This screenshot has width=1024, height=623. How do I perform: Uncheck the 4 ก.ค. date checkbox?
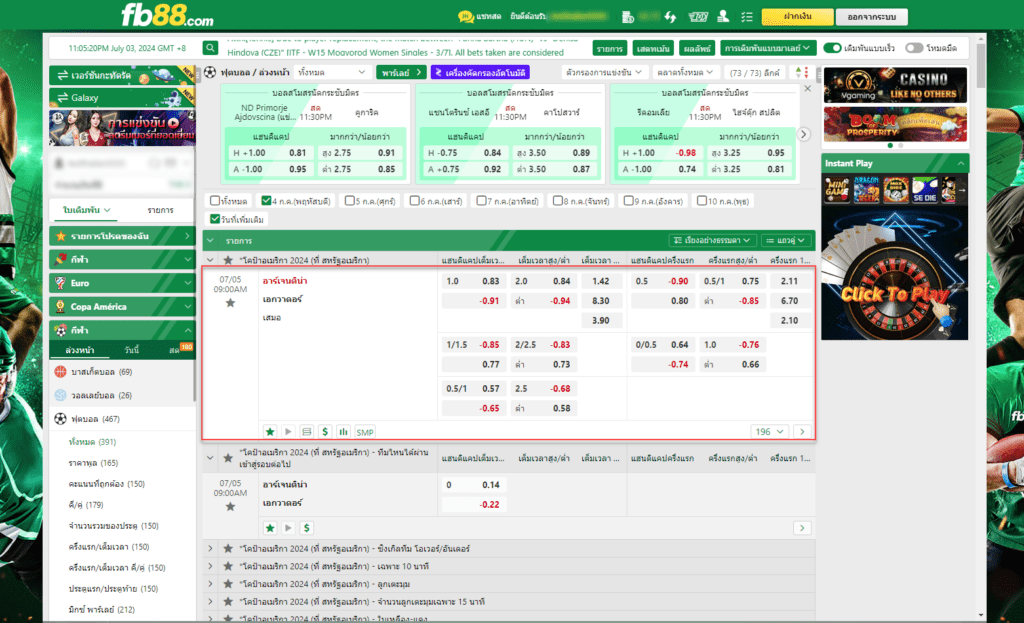(266, 200)
